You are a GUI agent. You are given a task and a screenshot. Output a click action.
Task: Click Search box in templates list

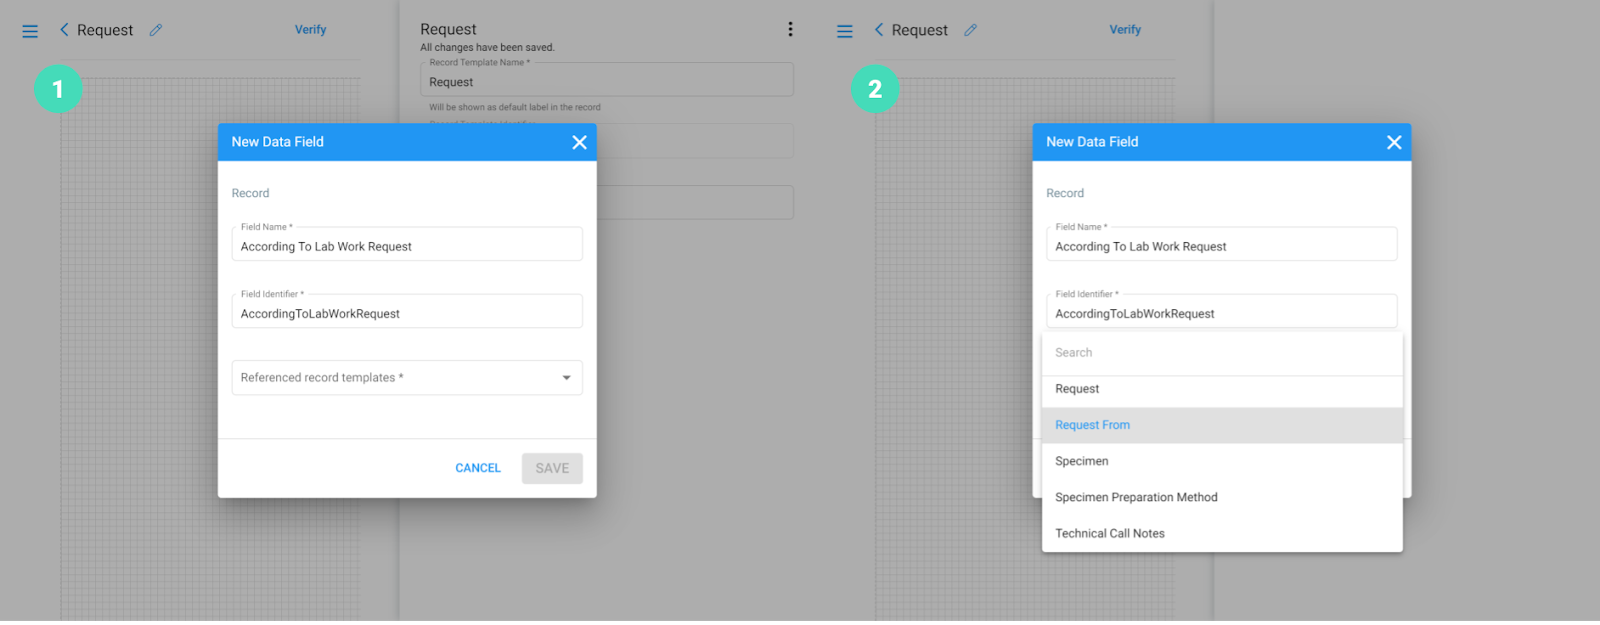pyautogui.click(x=1222, y=353)
